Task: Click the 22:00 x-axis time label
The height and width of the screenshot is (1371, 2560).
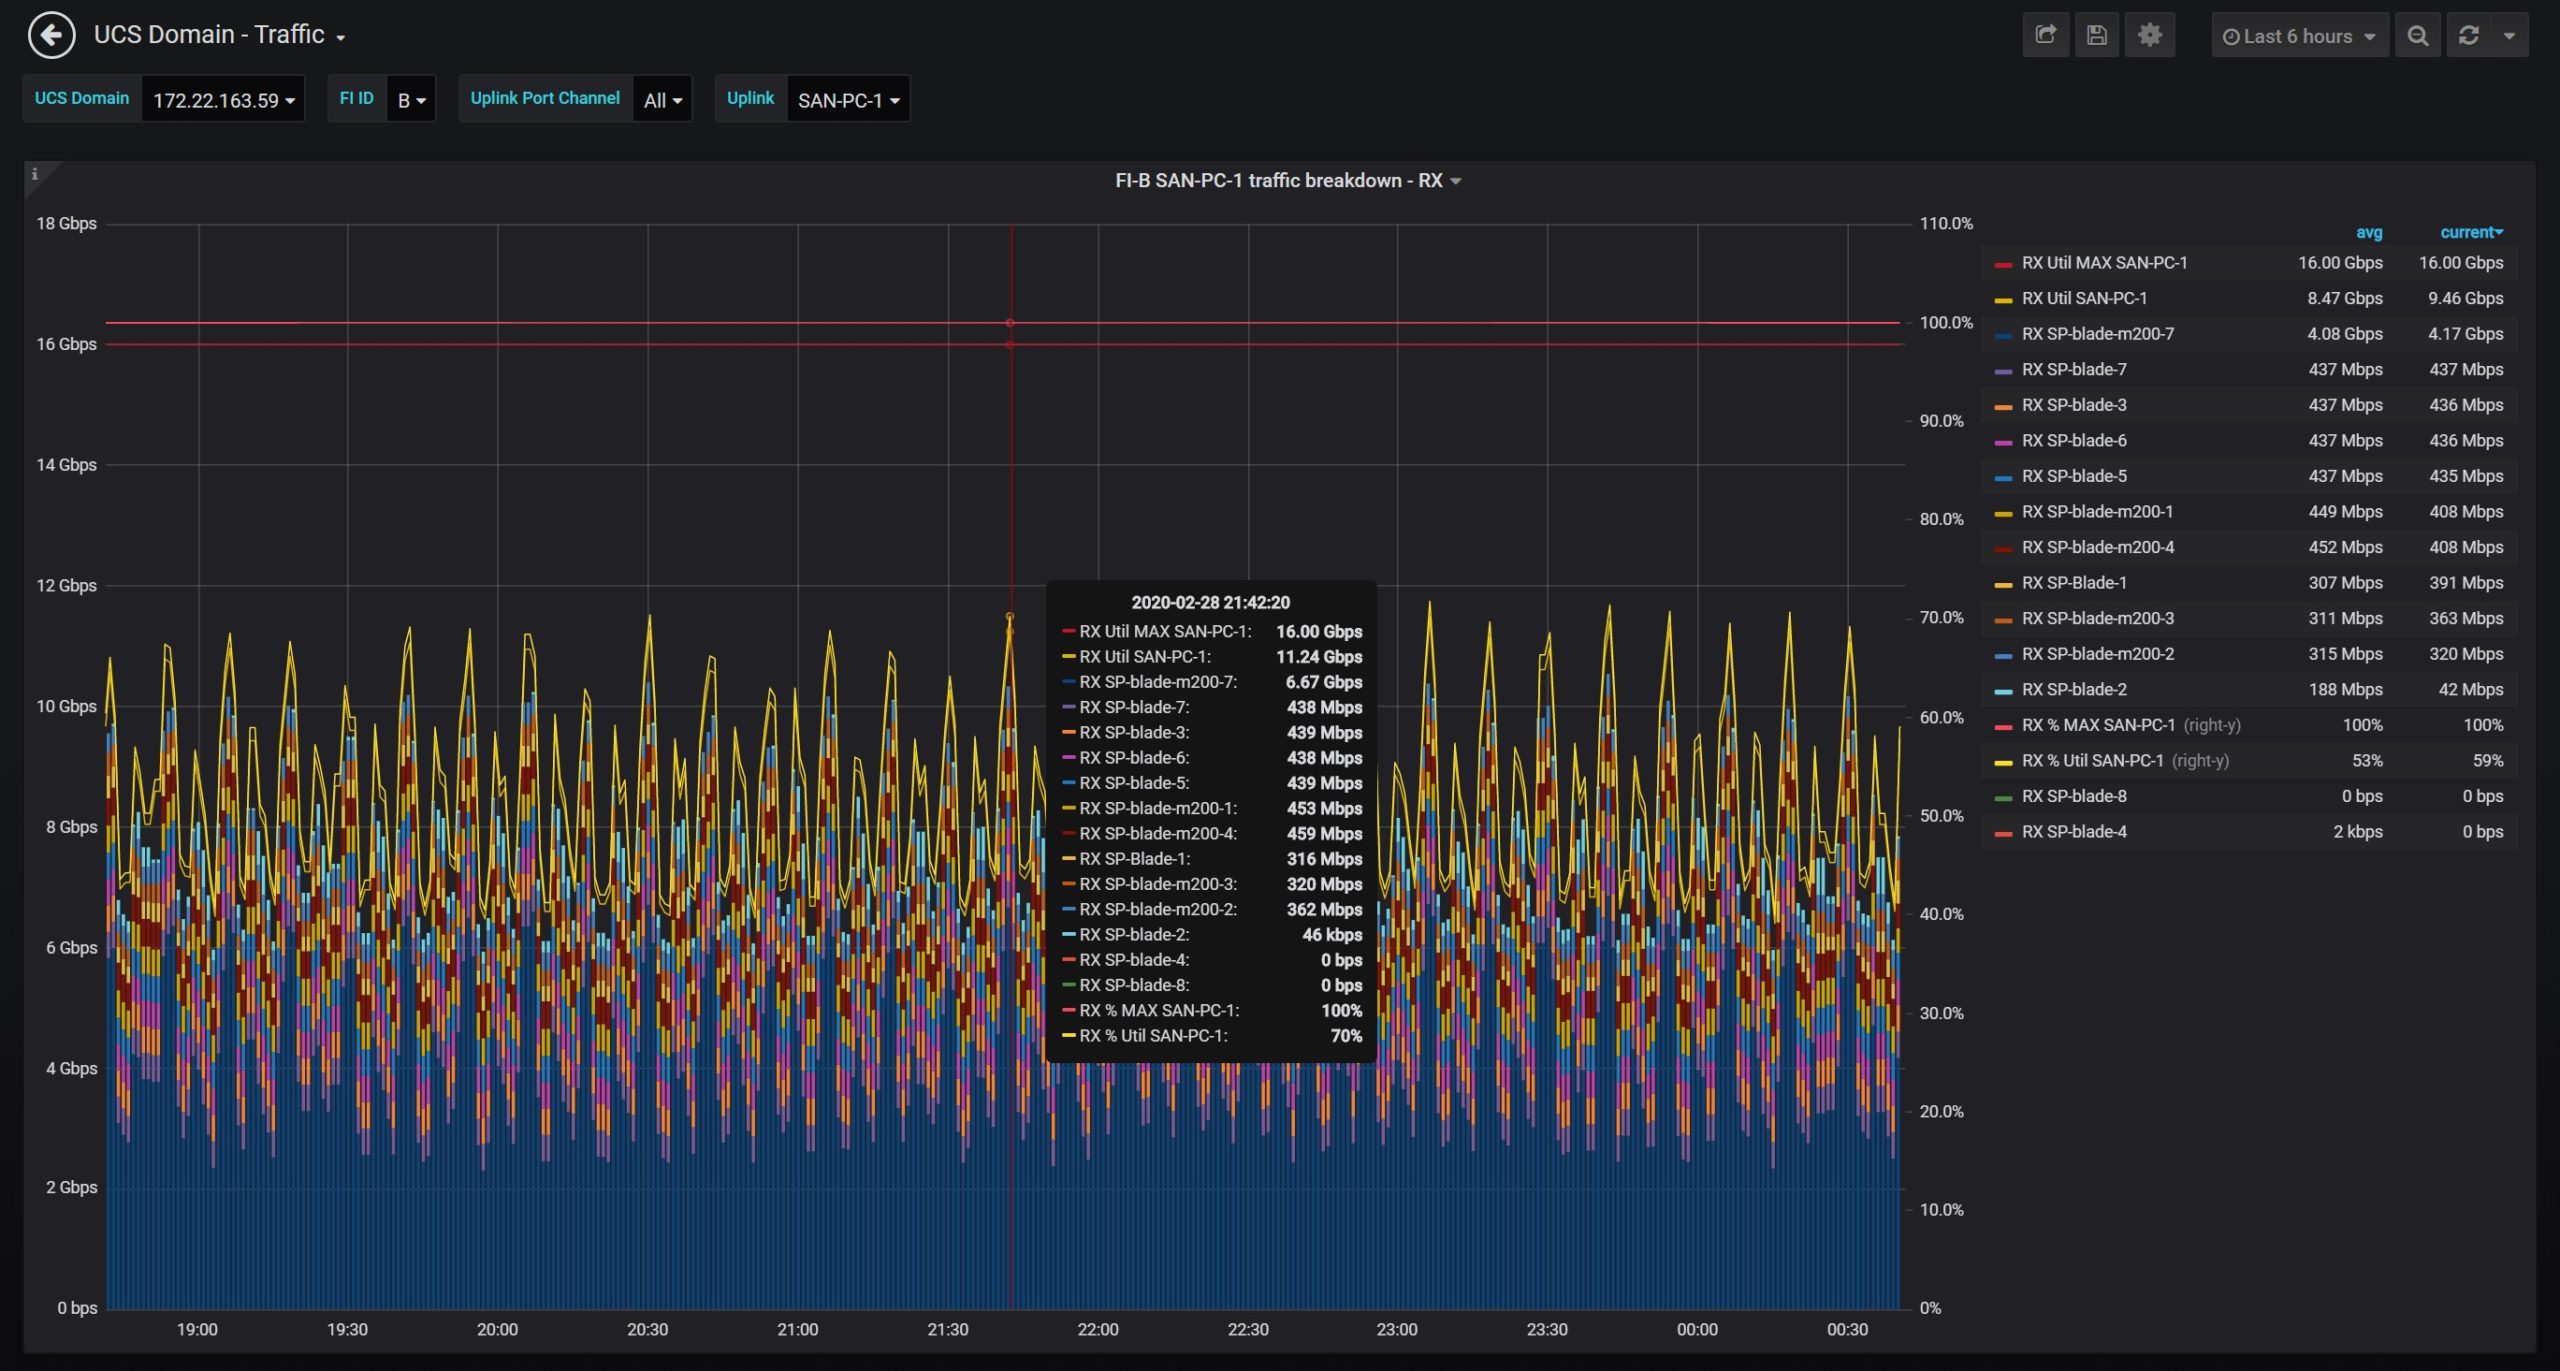Action: [1098, 1330]
